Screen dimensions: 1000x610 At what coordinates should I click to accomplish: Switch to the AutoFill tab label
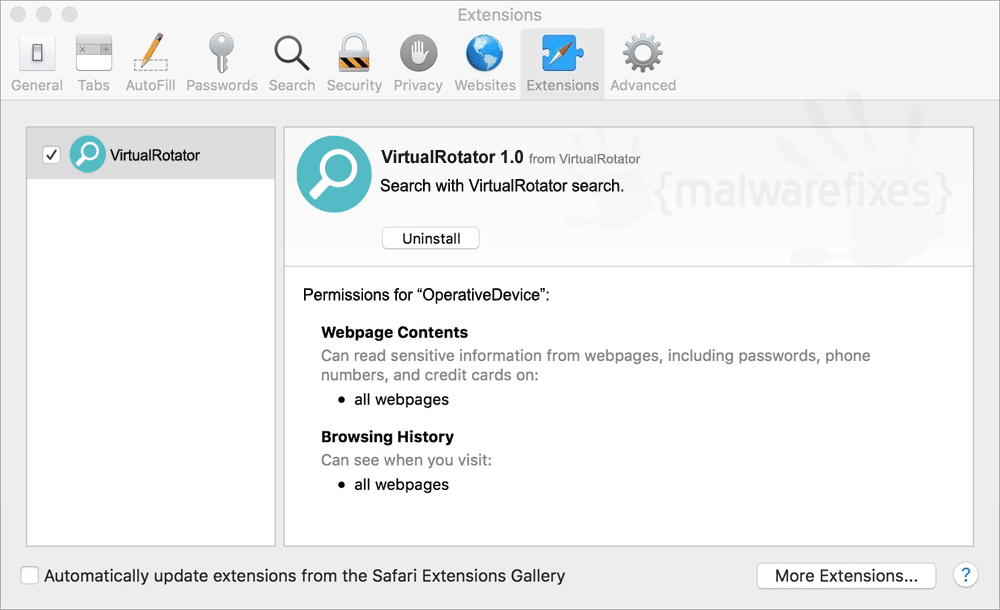151,86
